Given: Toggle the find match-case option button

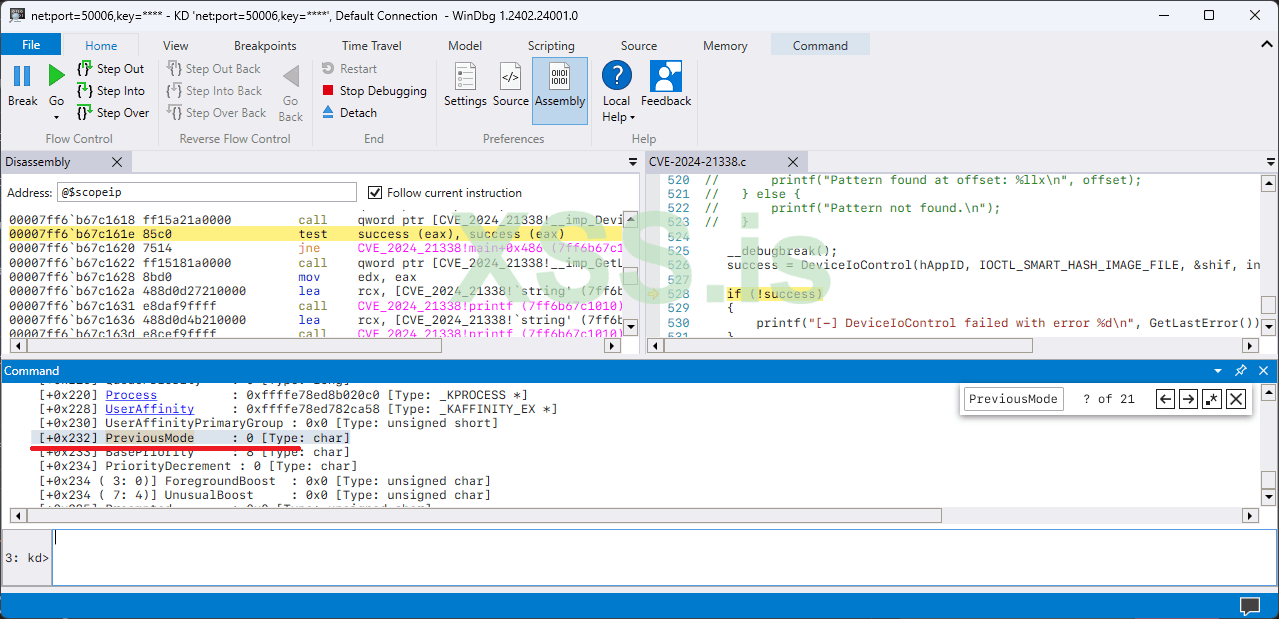Looking at the screenshot, I should point(1212,399).
